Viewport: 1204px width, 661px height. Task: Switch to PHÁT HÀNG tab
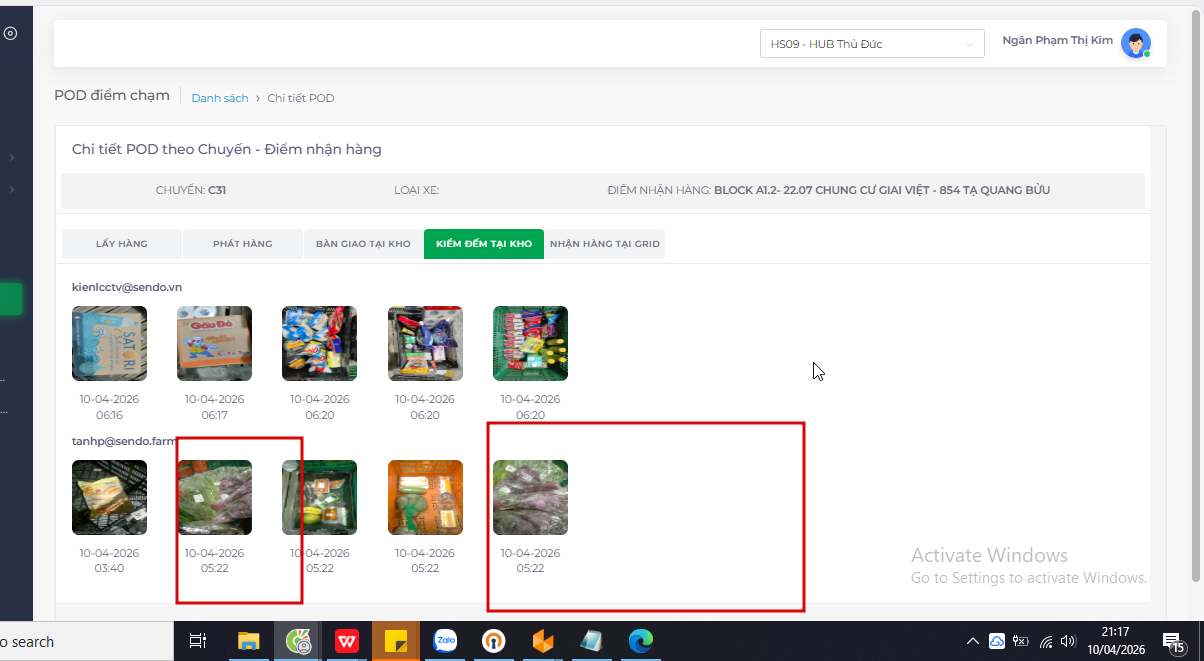pos(242,244)
